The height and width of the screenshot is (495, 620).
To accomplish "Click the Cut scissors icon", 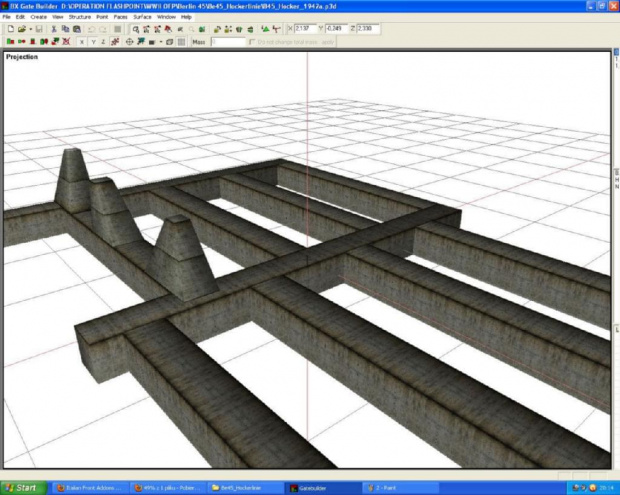I will (52, 30).
